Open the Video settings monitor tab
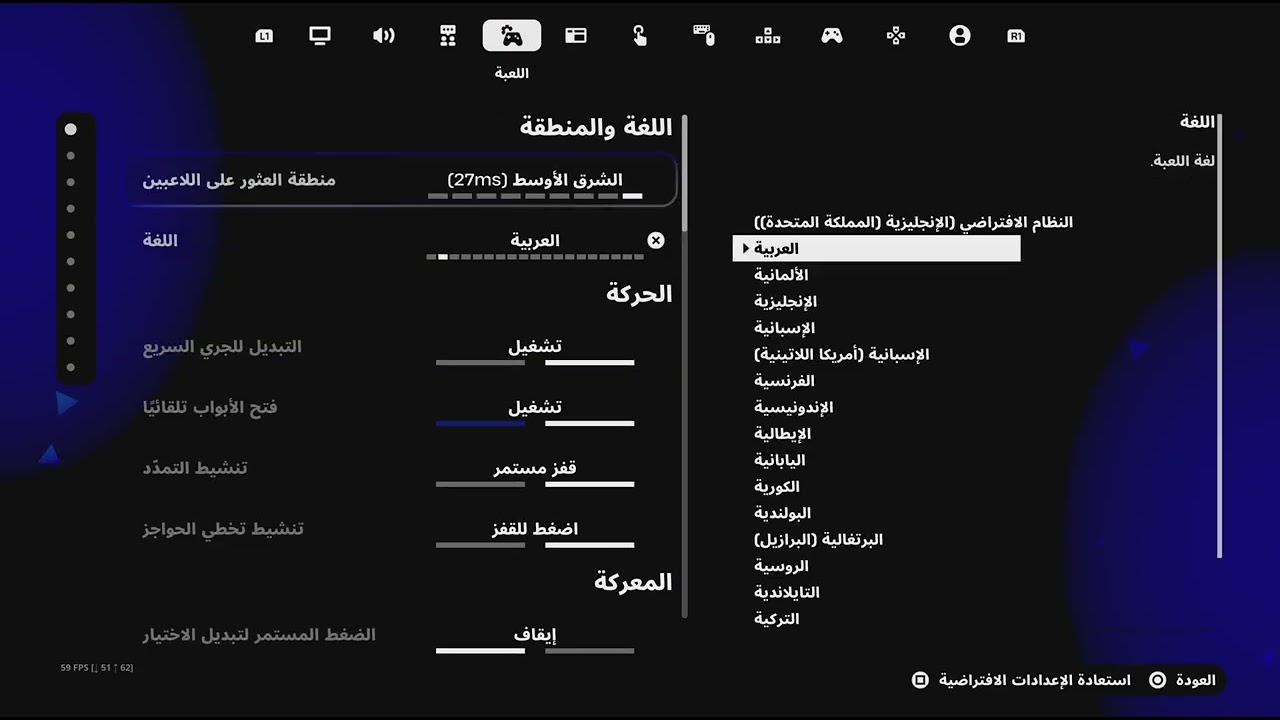1280x720 pixels. click(320, 36)
